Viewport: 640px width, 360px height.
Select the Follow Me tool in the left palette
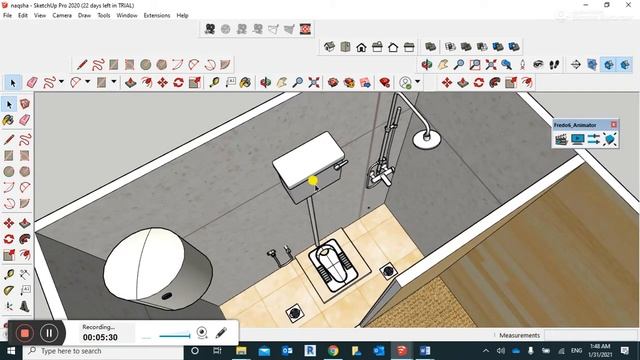(x=25, y=239)
